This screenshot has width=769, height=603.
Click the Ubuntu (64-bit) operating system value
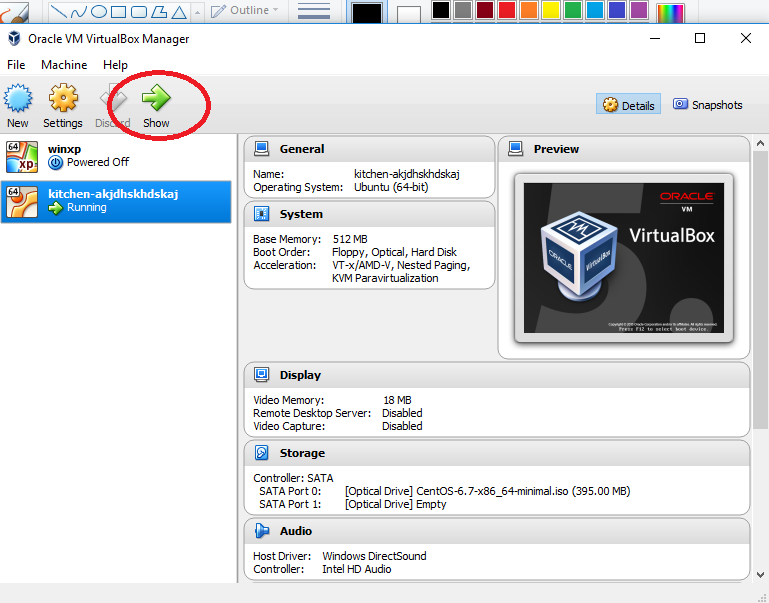(391, 187)
